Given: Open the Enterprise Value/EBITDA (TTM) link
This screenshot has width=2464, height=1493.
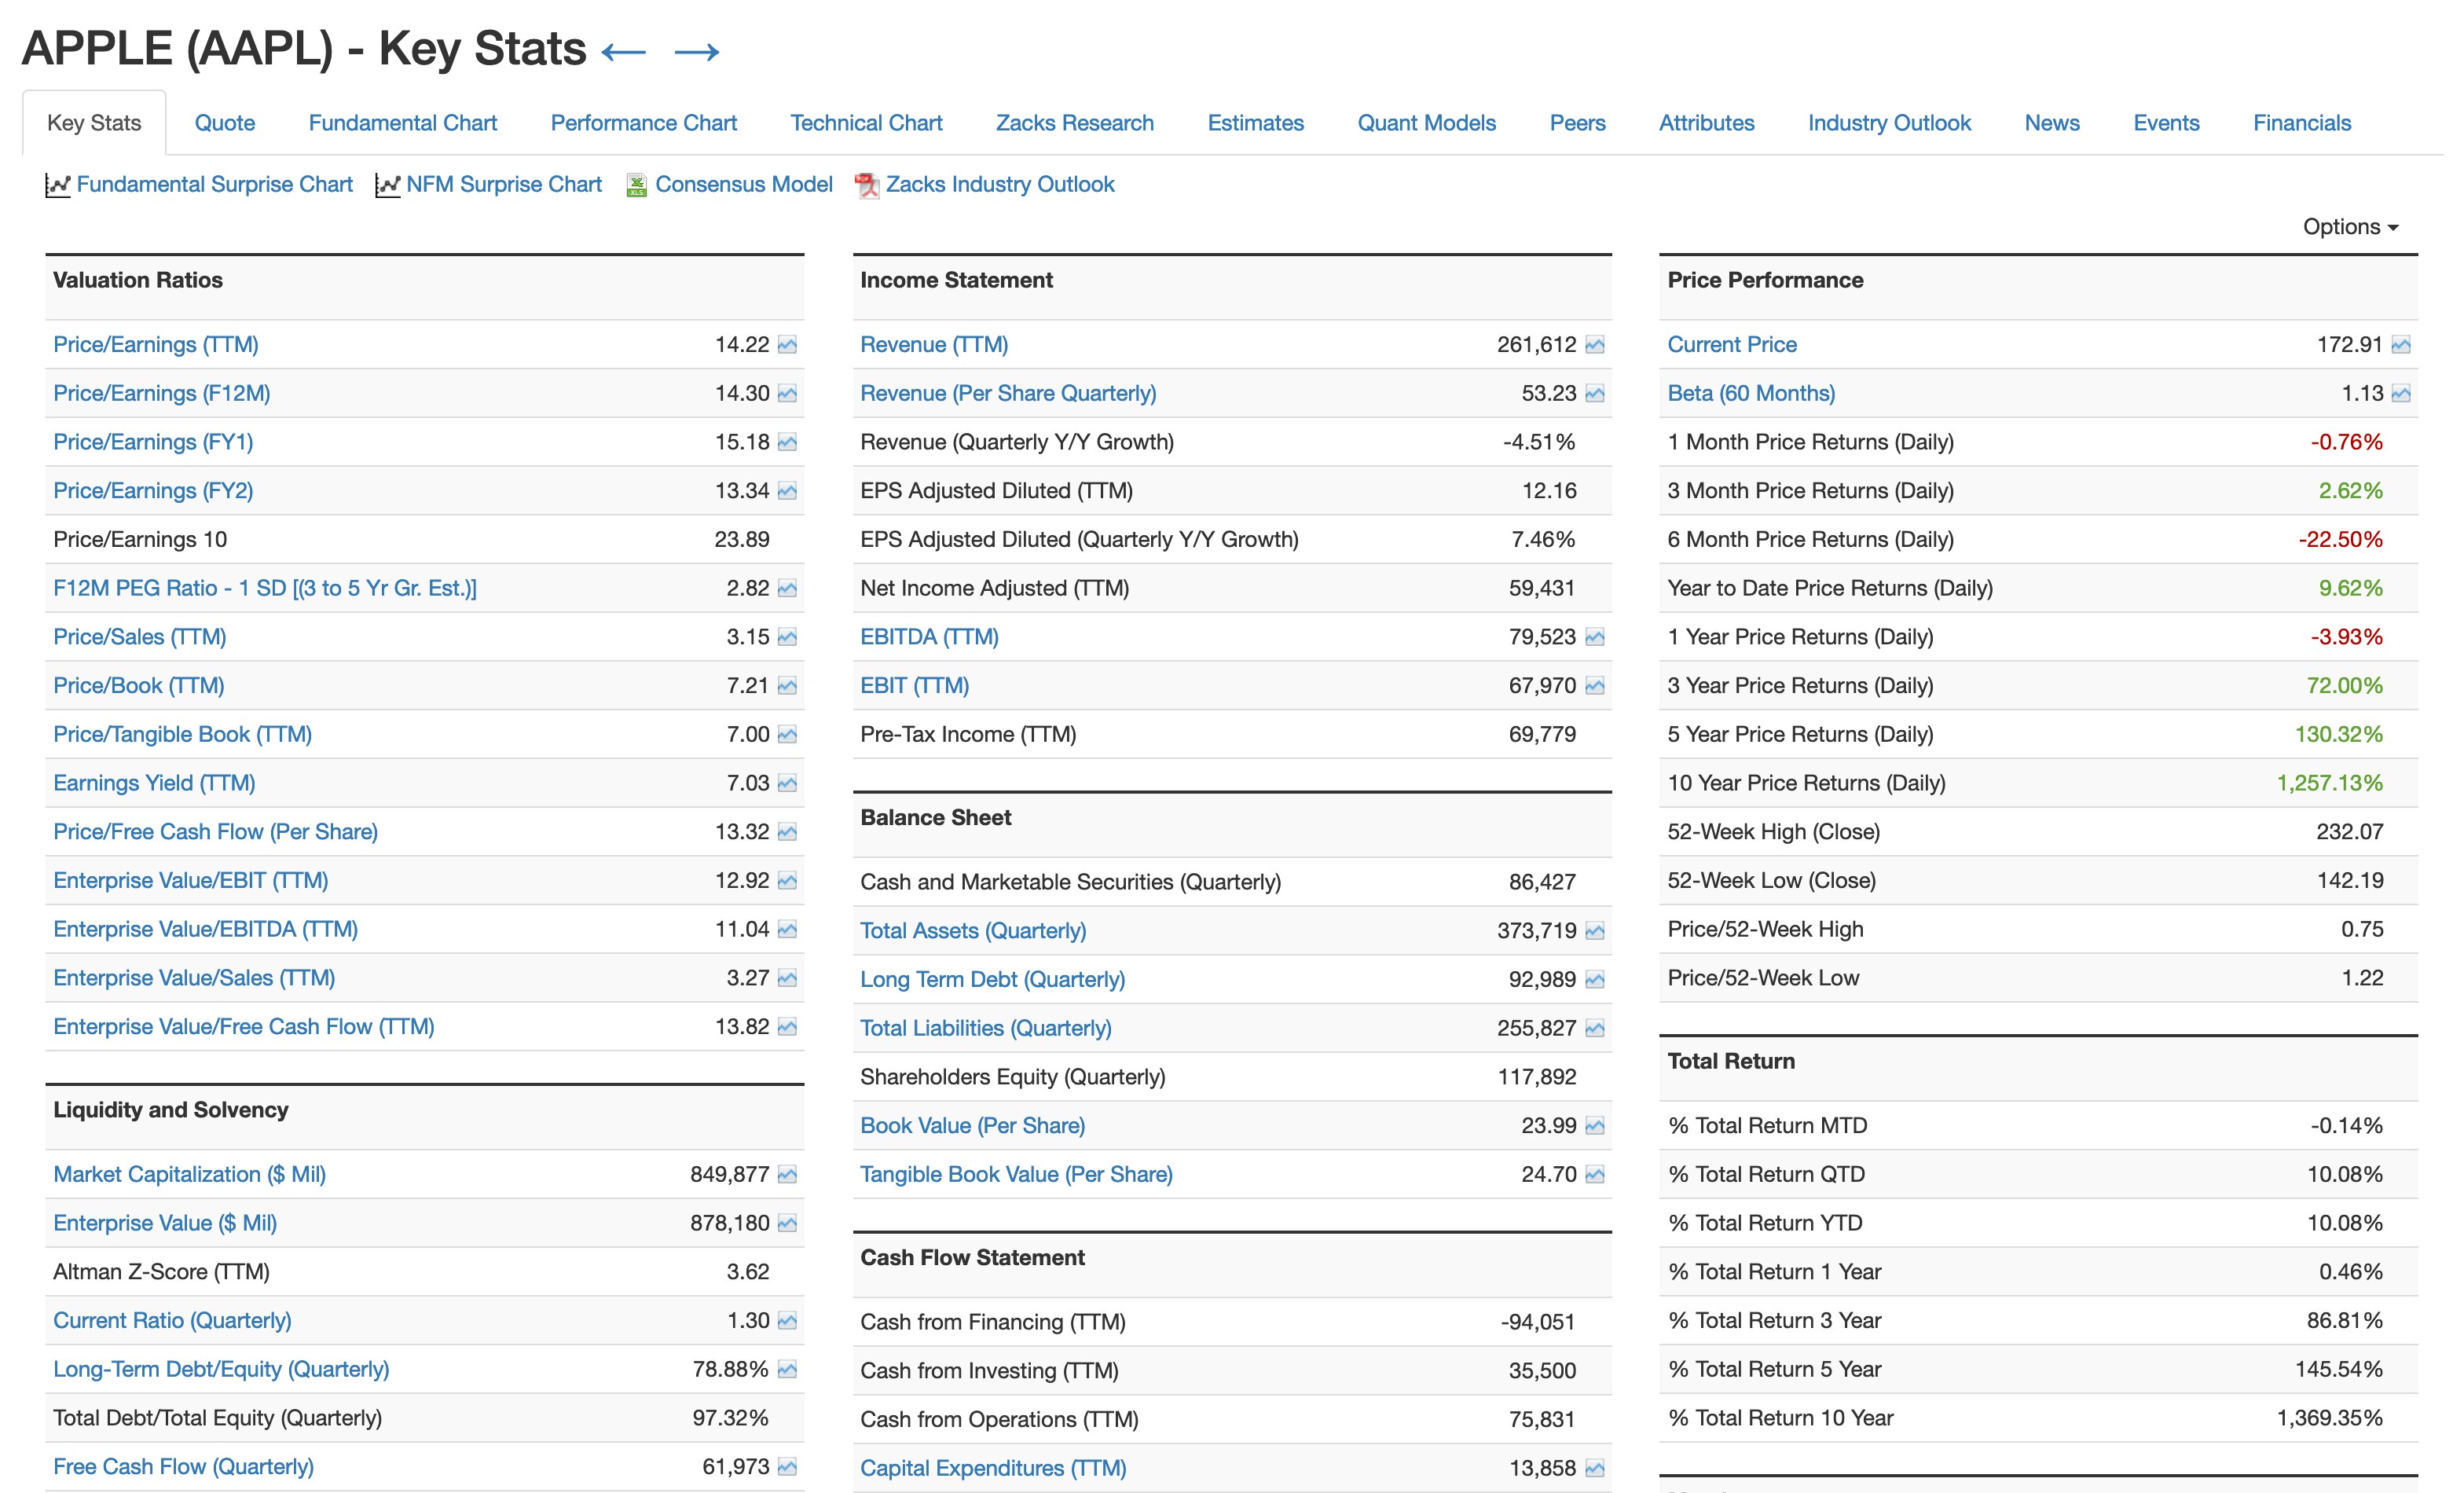Looking at the screenshot, I should pos(205,930).
